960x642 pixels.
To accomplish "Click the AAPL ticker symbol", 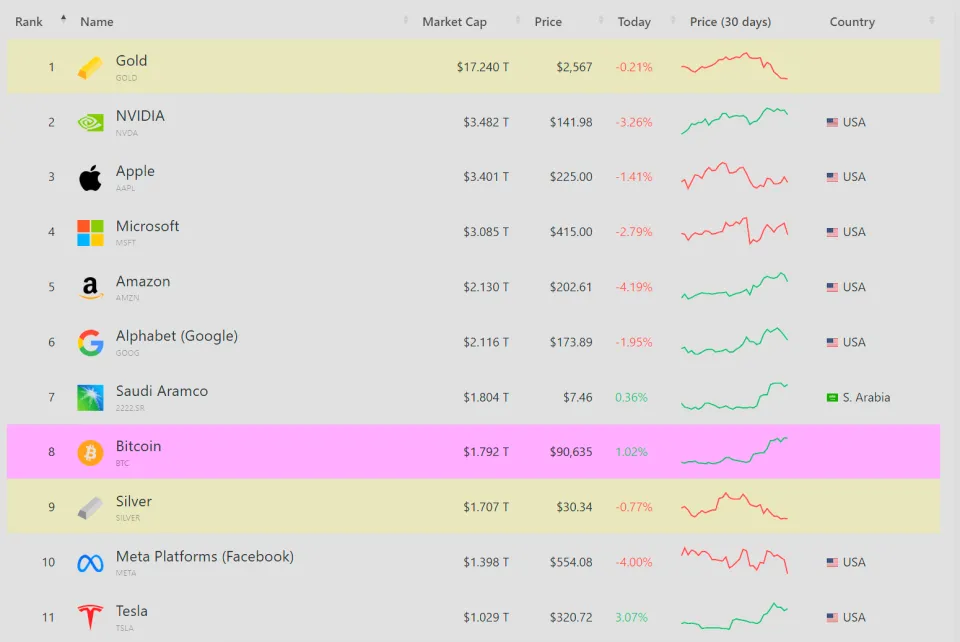I will tap(126, 188).
